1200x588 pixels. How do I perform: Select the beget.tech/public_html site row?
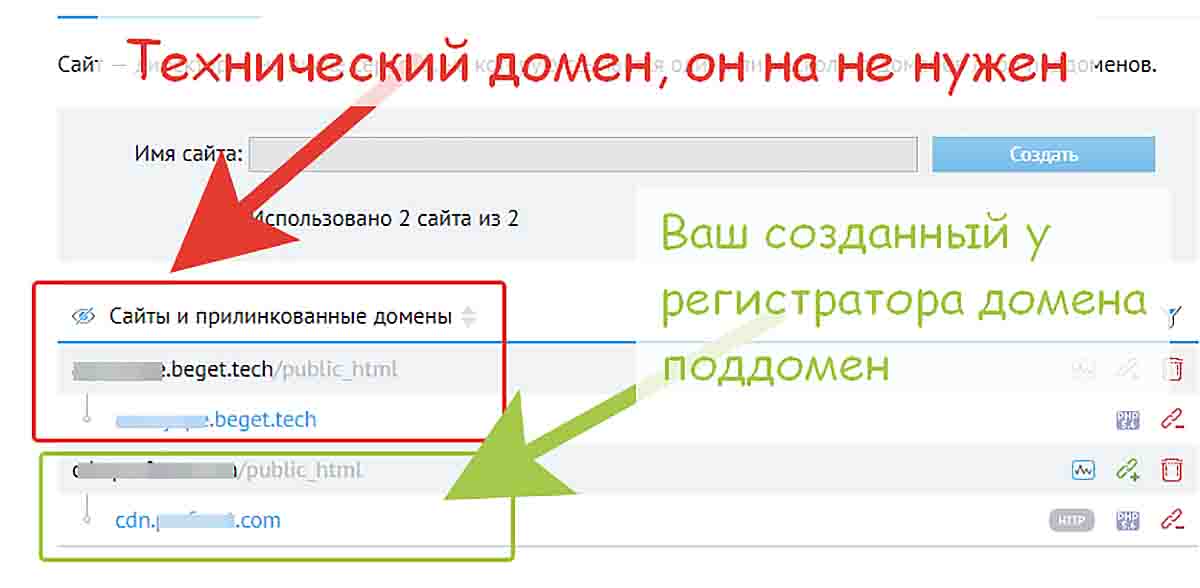(628, 369)
